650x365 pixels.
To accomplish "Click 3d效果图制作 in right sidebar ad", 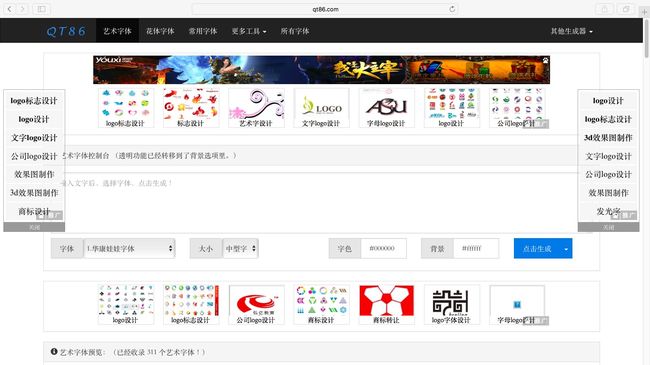I will coord(608,138).
